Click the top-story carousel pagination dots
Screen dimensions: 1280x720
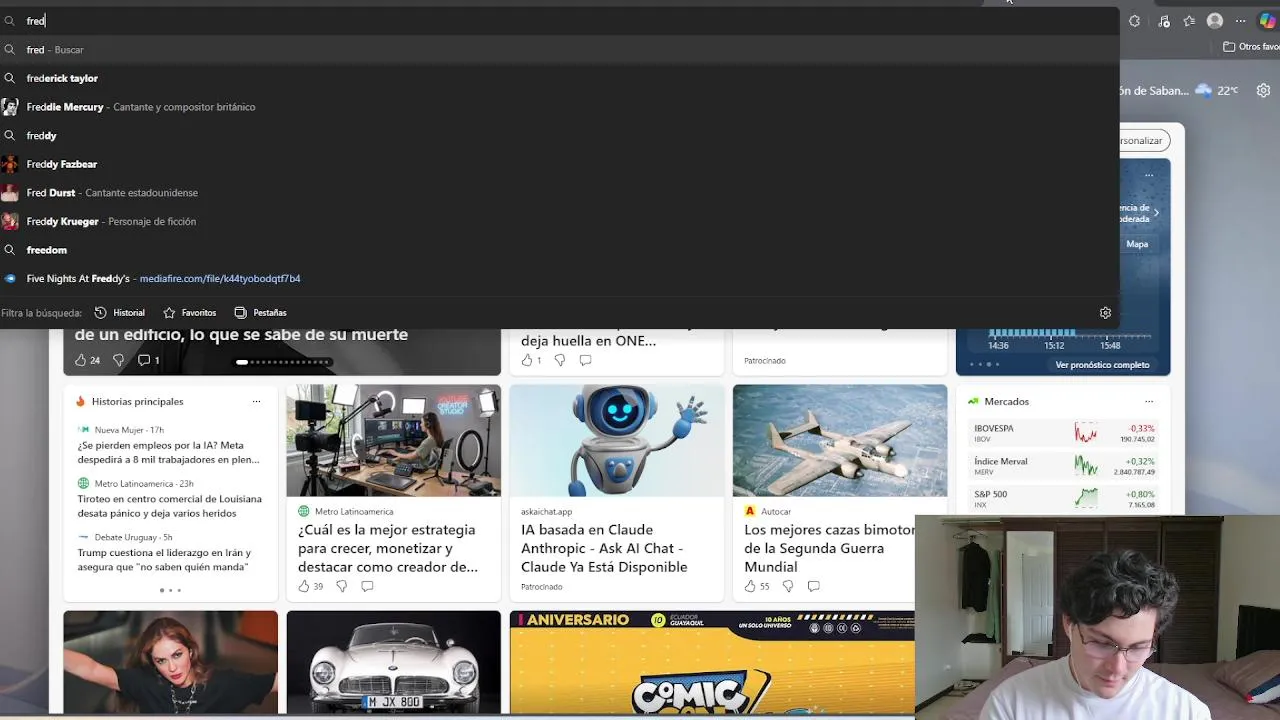pos(283,362)
